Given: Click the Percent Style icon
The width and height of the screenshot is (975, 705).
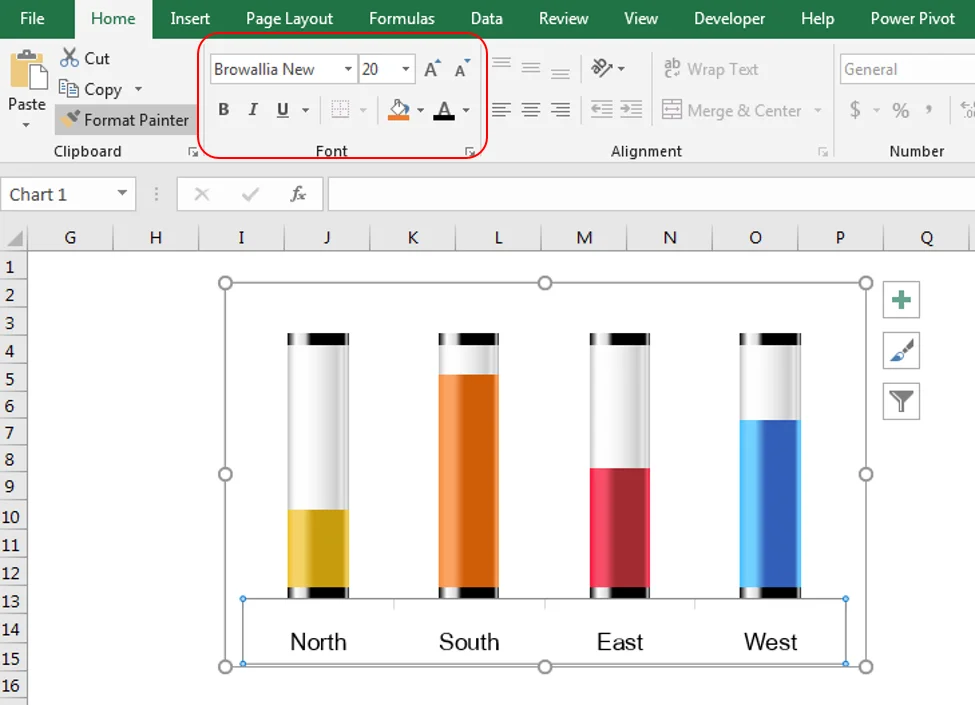Looking at the screenshot, I should click(900, 110).
